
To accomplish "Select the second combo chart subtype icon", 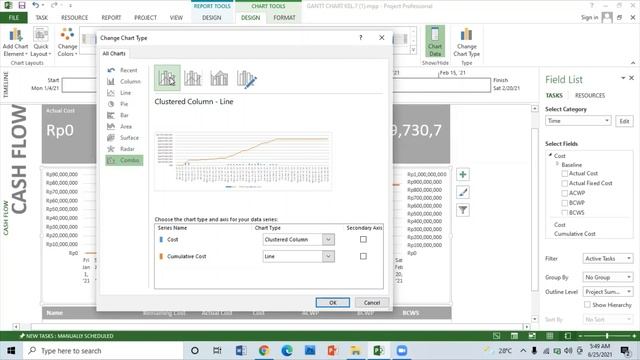I will click(x=193, y=78).
